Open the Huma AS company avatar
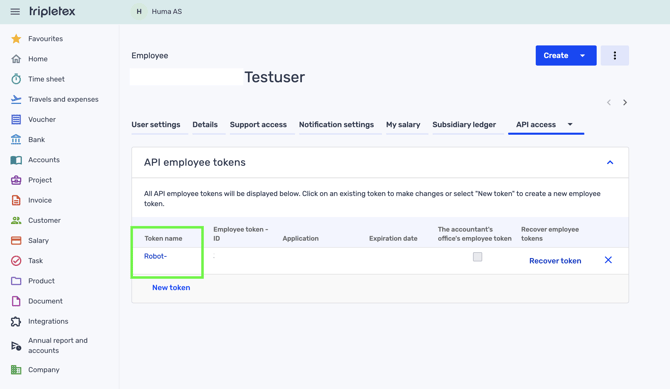 pos(139,12)
